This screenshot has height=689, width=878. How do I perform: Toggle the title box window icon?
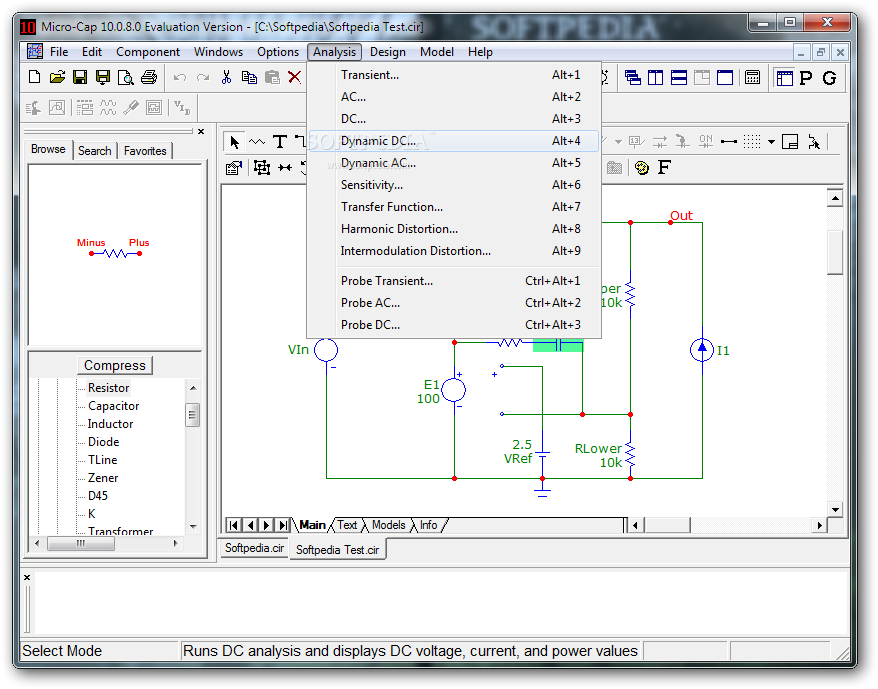790,142
